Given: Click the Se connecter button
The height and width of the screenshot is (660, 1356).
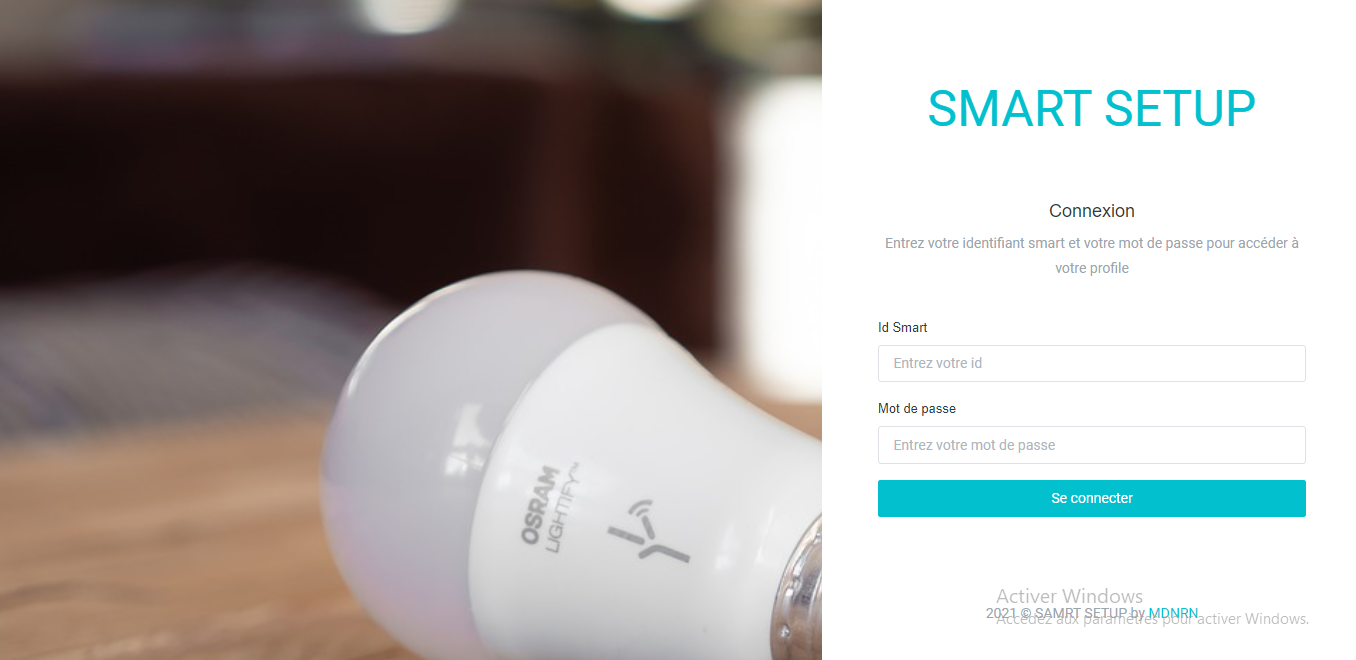Looking at the screenshot, I should (x=1091, y=498).
